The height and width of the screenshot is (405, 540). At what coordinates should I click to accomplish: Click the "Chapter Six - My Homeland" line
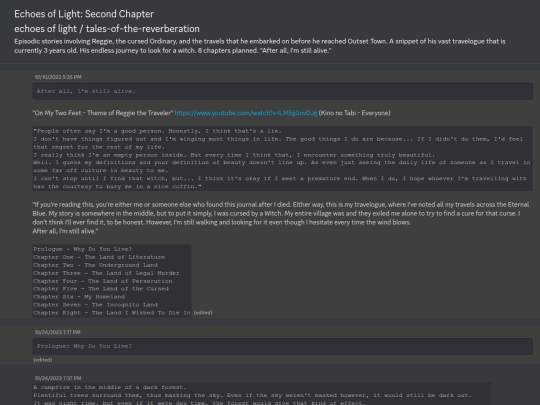(x=79, y=297)
